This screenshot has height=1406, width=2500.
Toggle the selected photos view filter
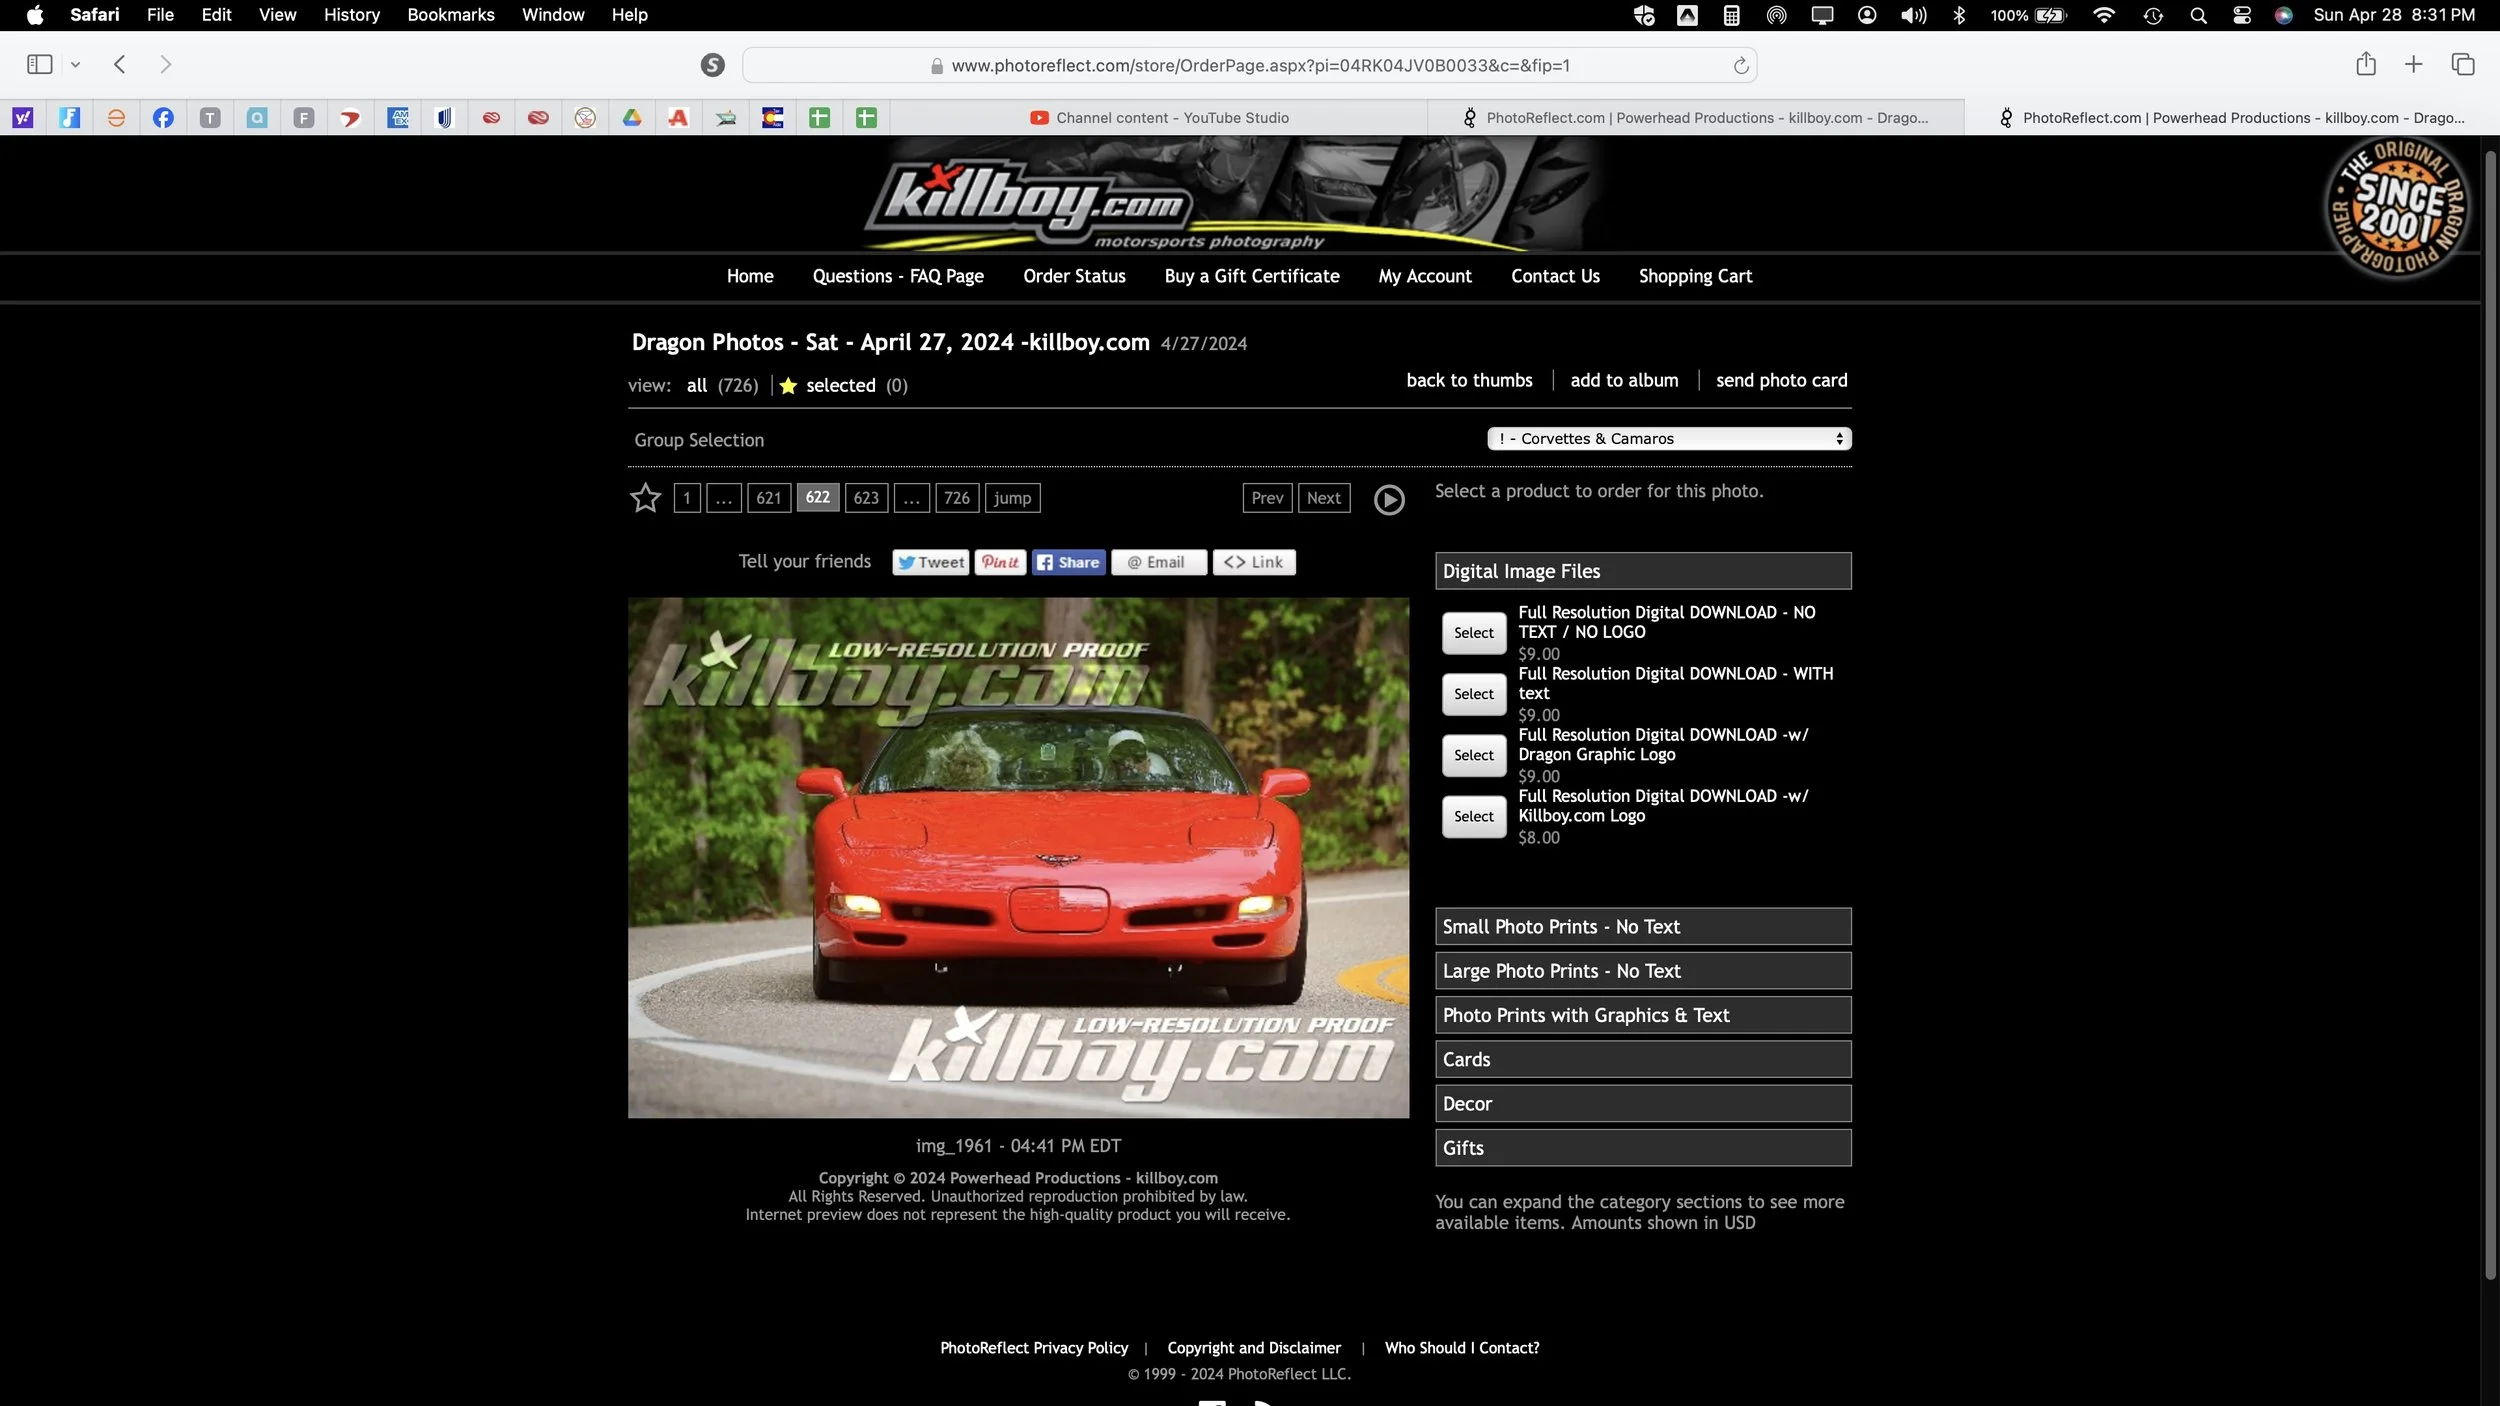click(x=840, y=386)
